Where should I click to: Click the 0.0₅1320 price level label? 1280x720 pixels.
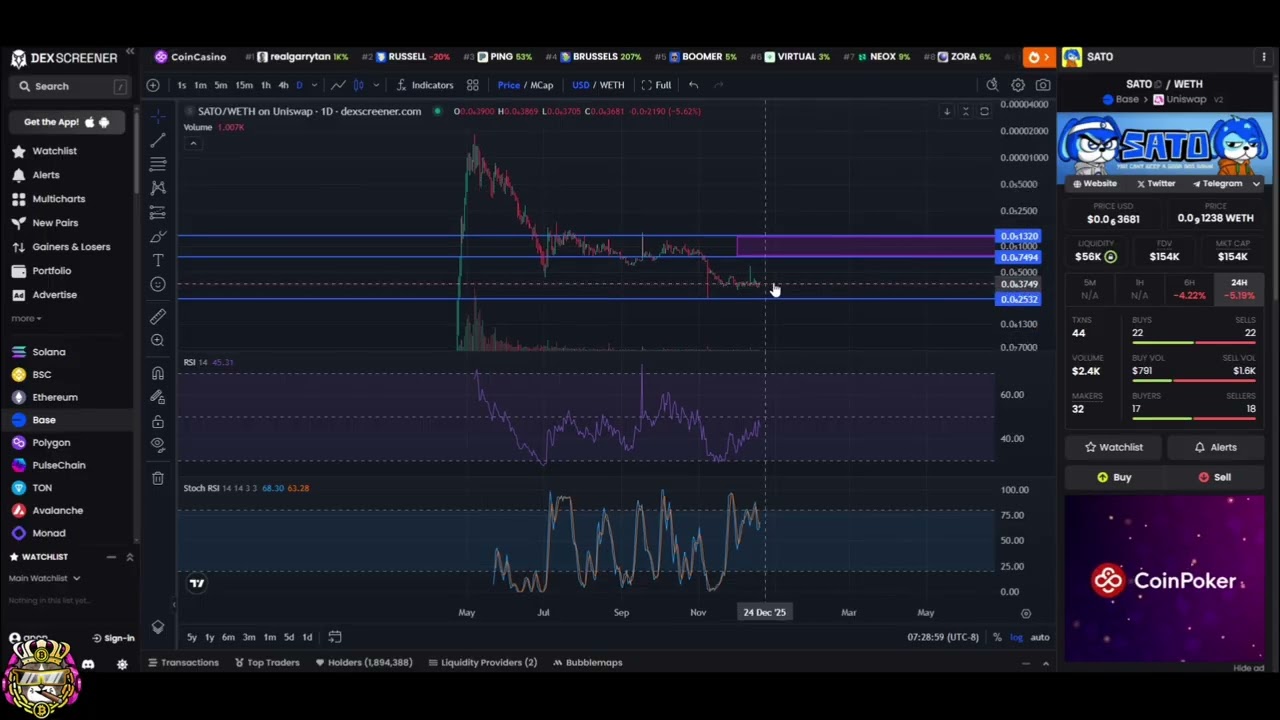click(x=1018, y=236)
